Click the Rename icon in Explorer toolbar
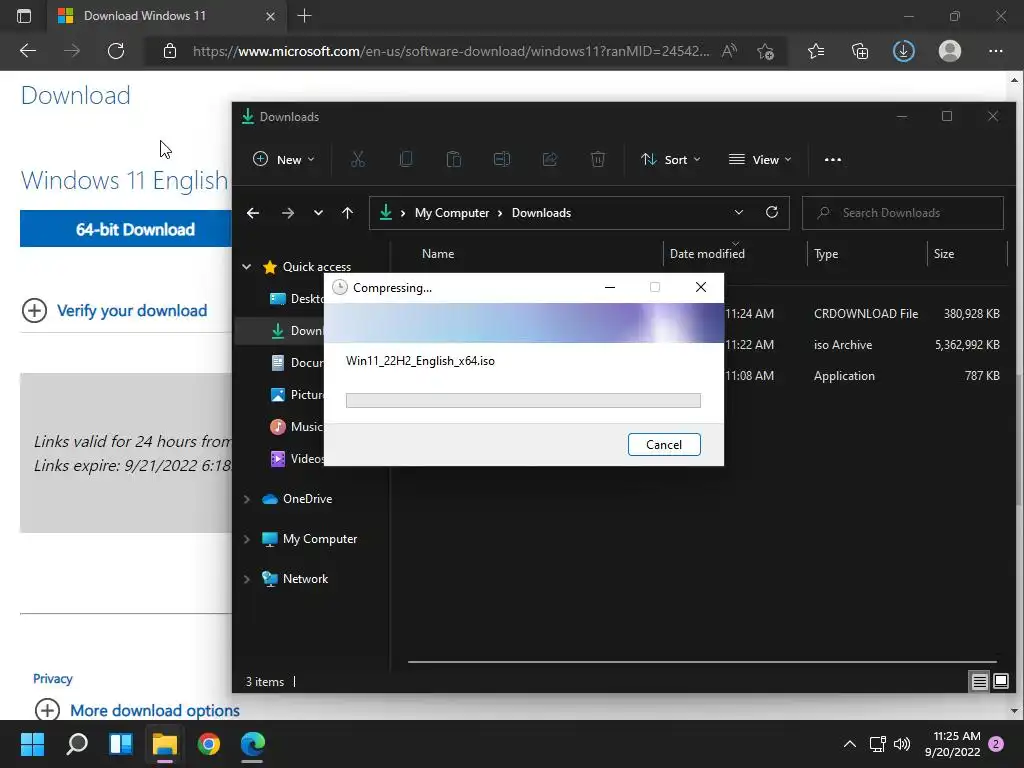1024x768 pixels. click(502, 159)
